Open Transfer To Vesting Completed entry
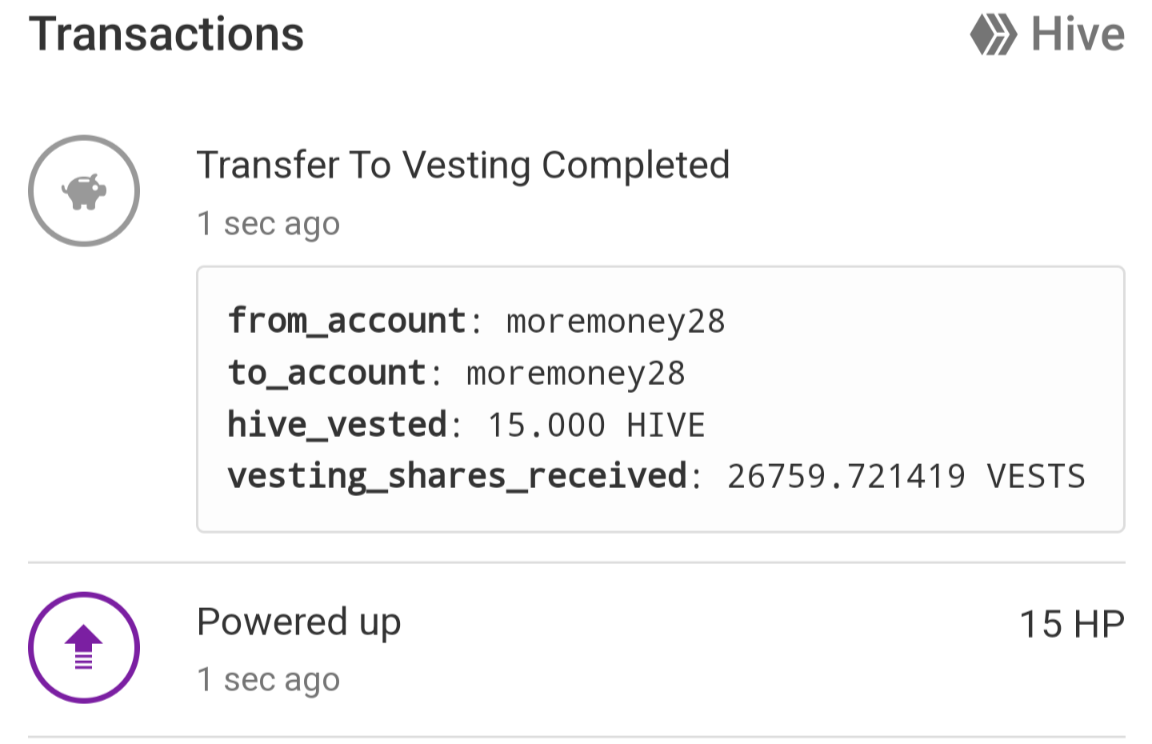 coord(463,165)
